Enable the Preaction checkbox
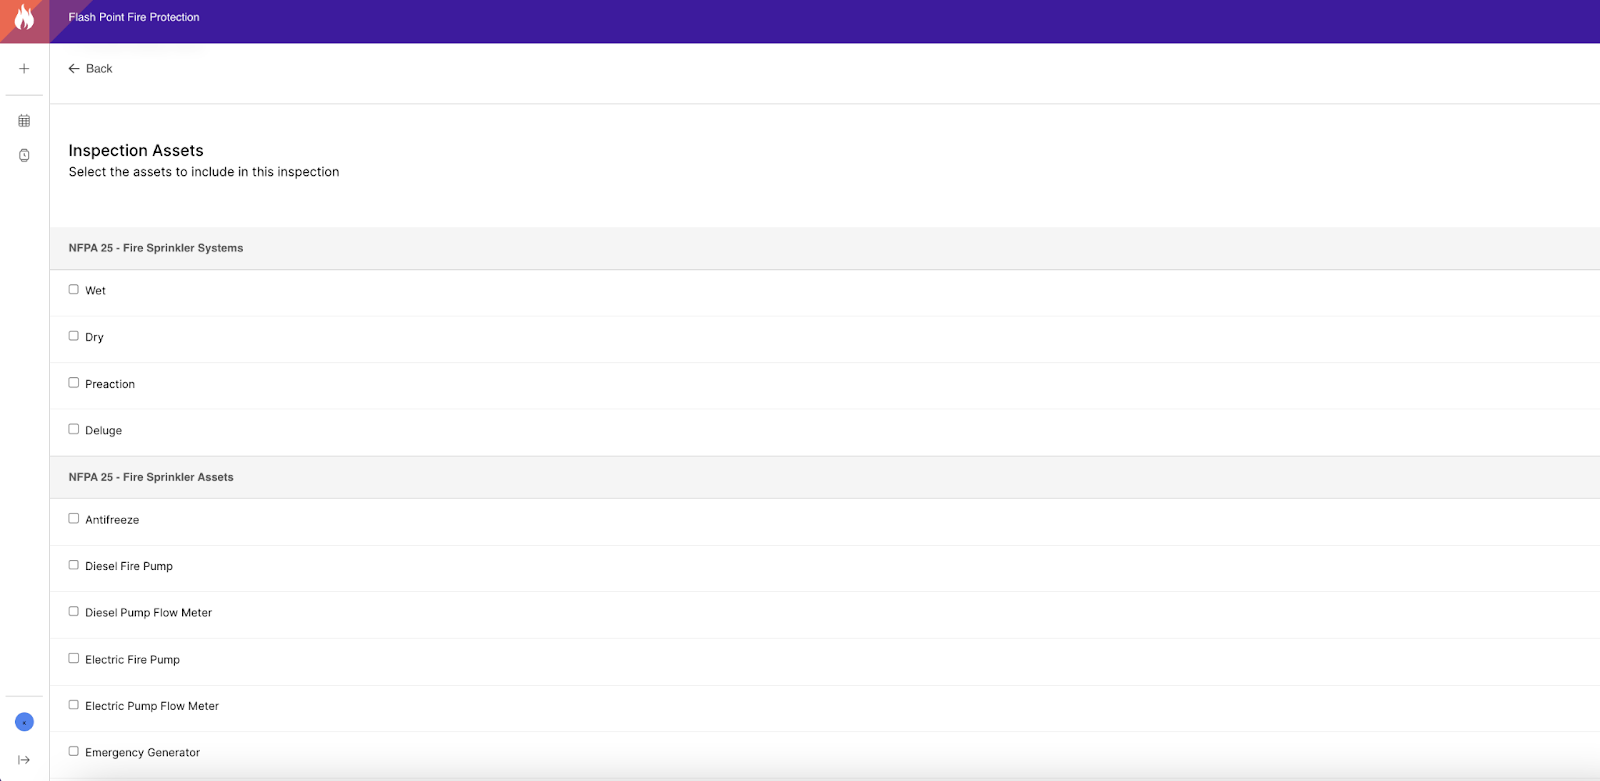 [x=73, y=383]
